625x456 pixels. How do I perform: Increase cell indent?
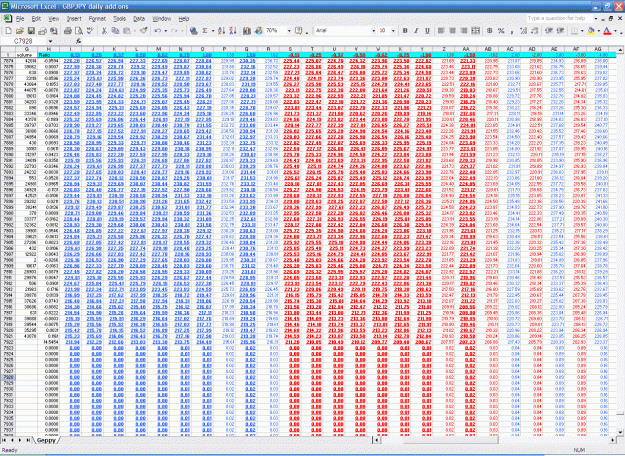point(560,31)
